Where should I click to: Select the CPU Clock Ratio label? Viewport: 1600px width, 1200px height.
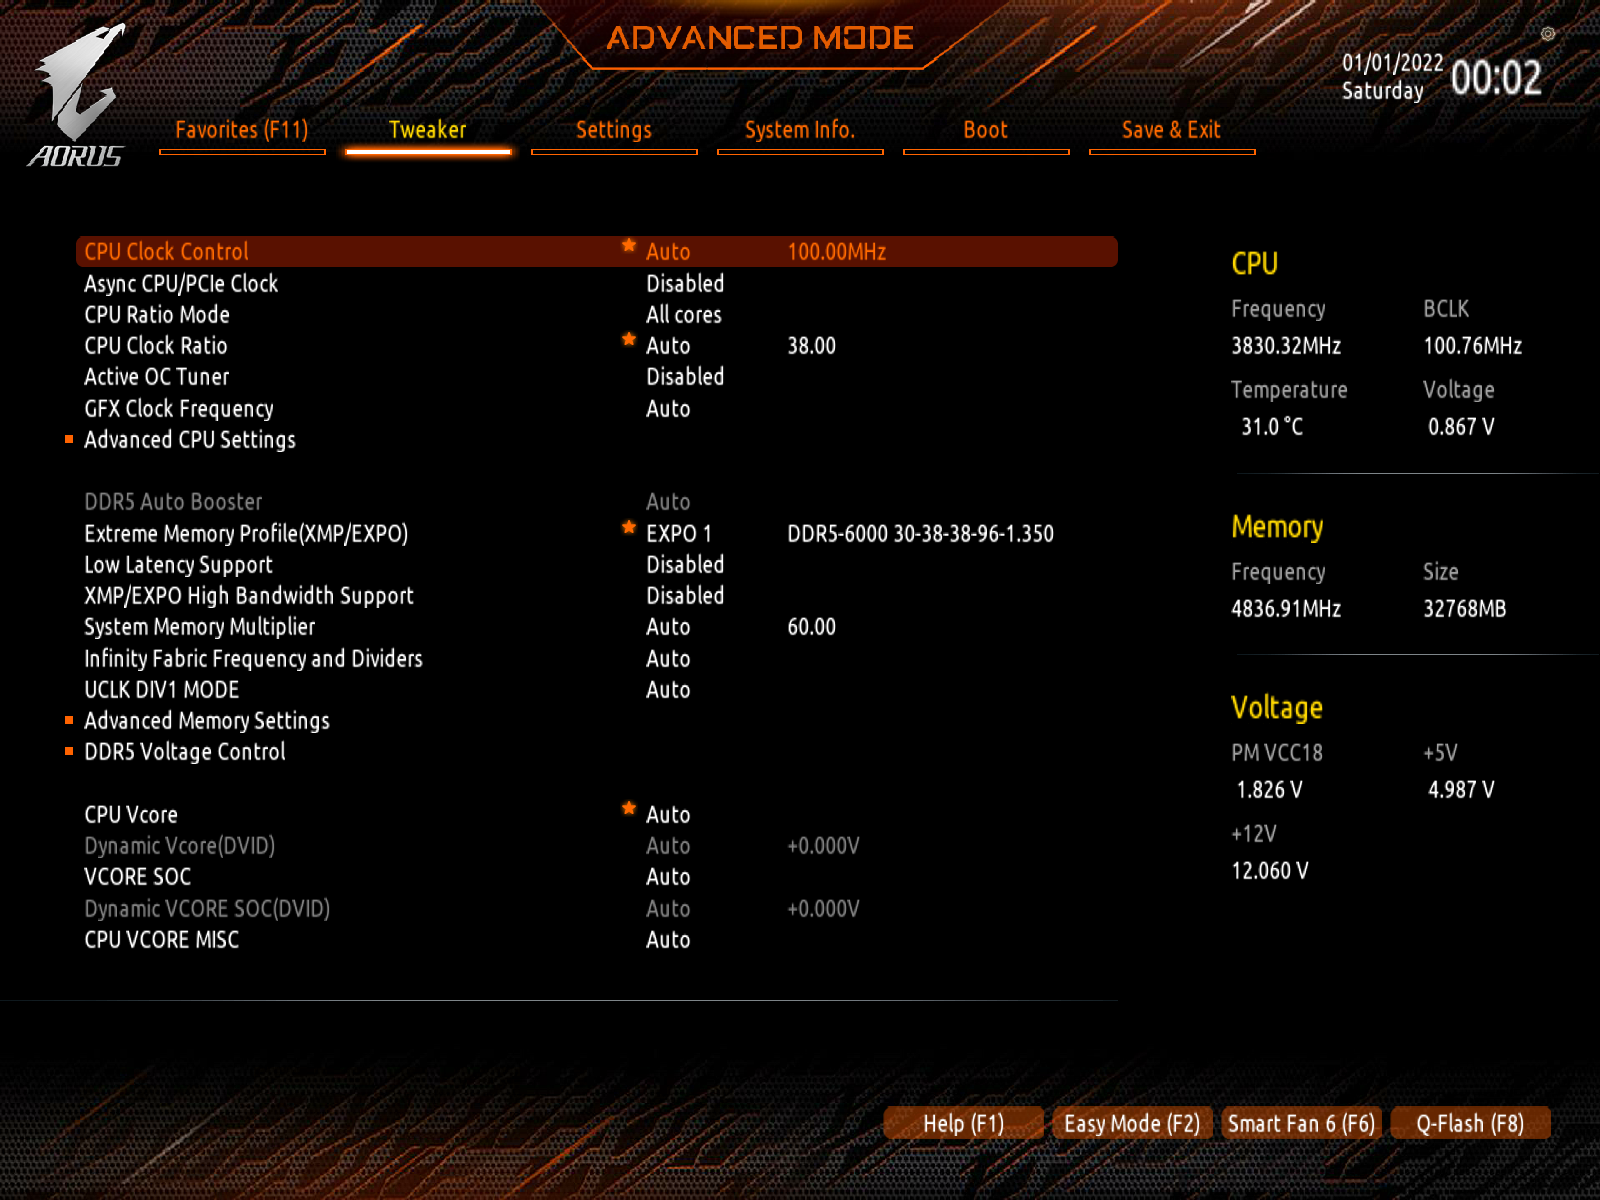[x=156, y=346]
